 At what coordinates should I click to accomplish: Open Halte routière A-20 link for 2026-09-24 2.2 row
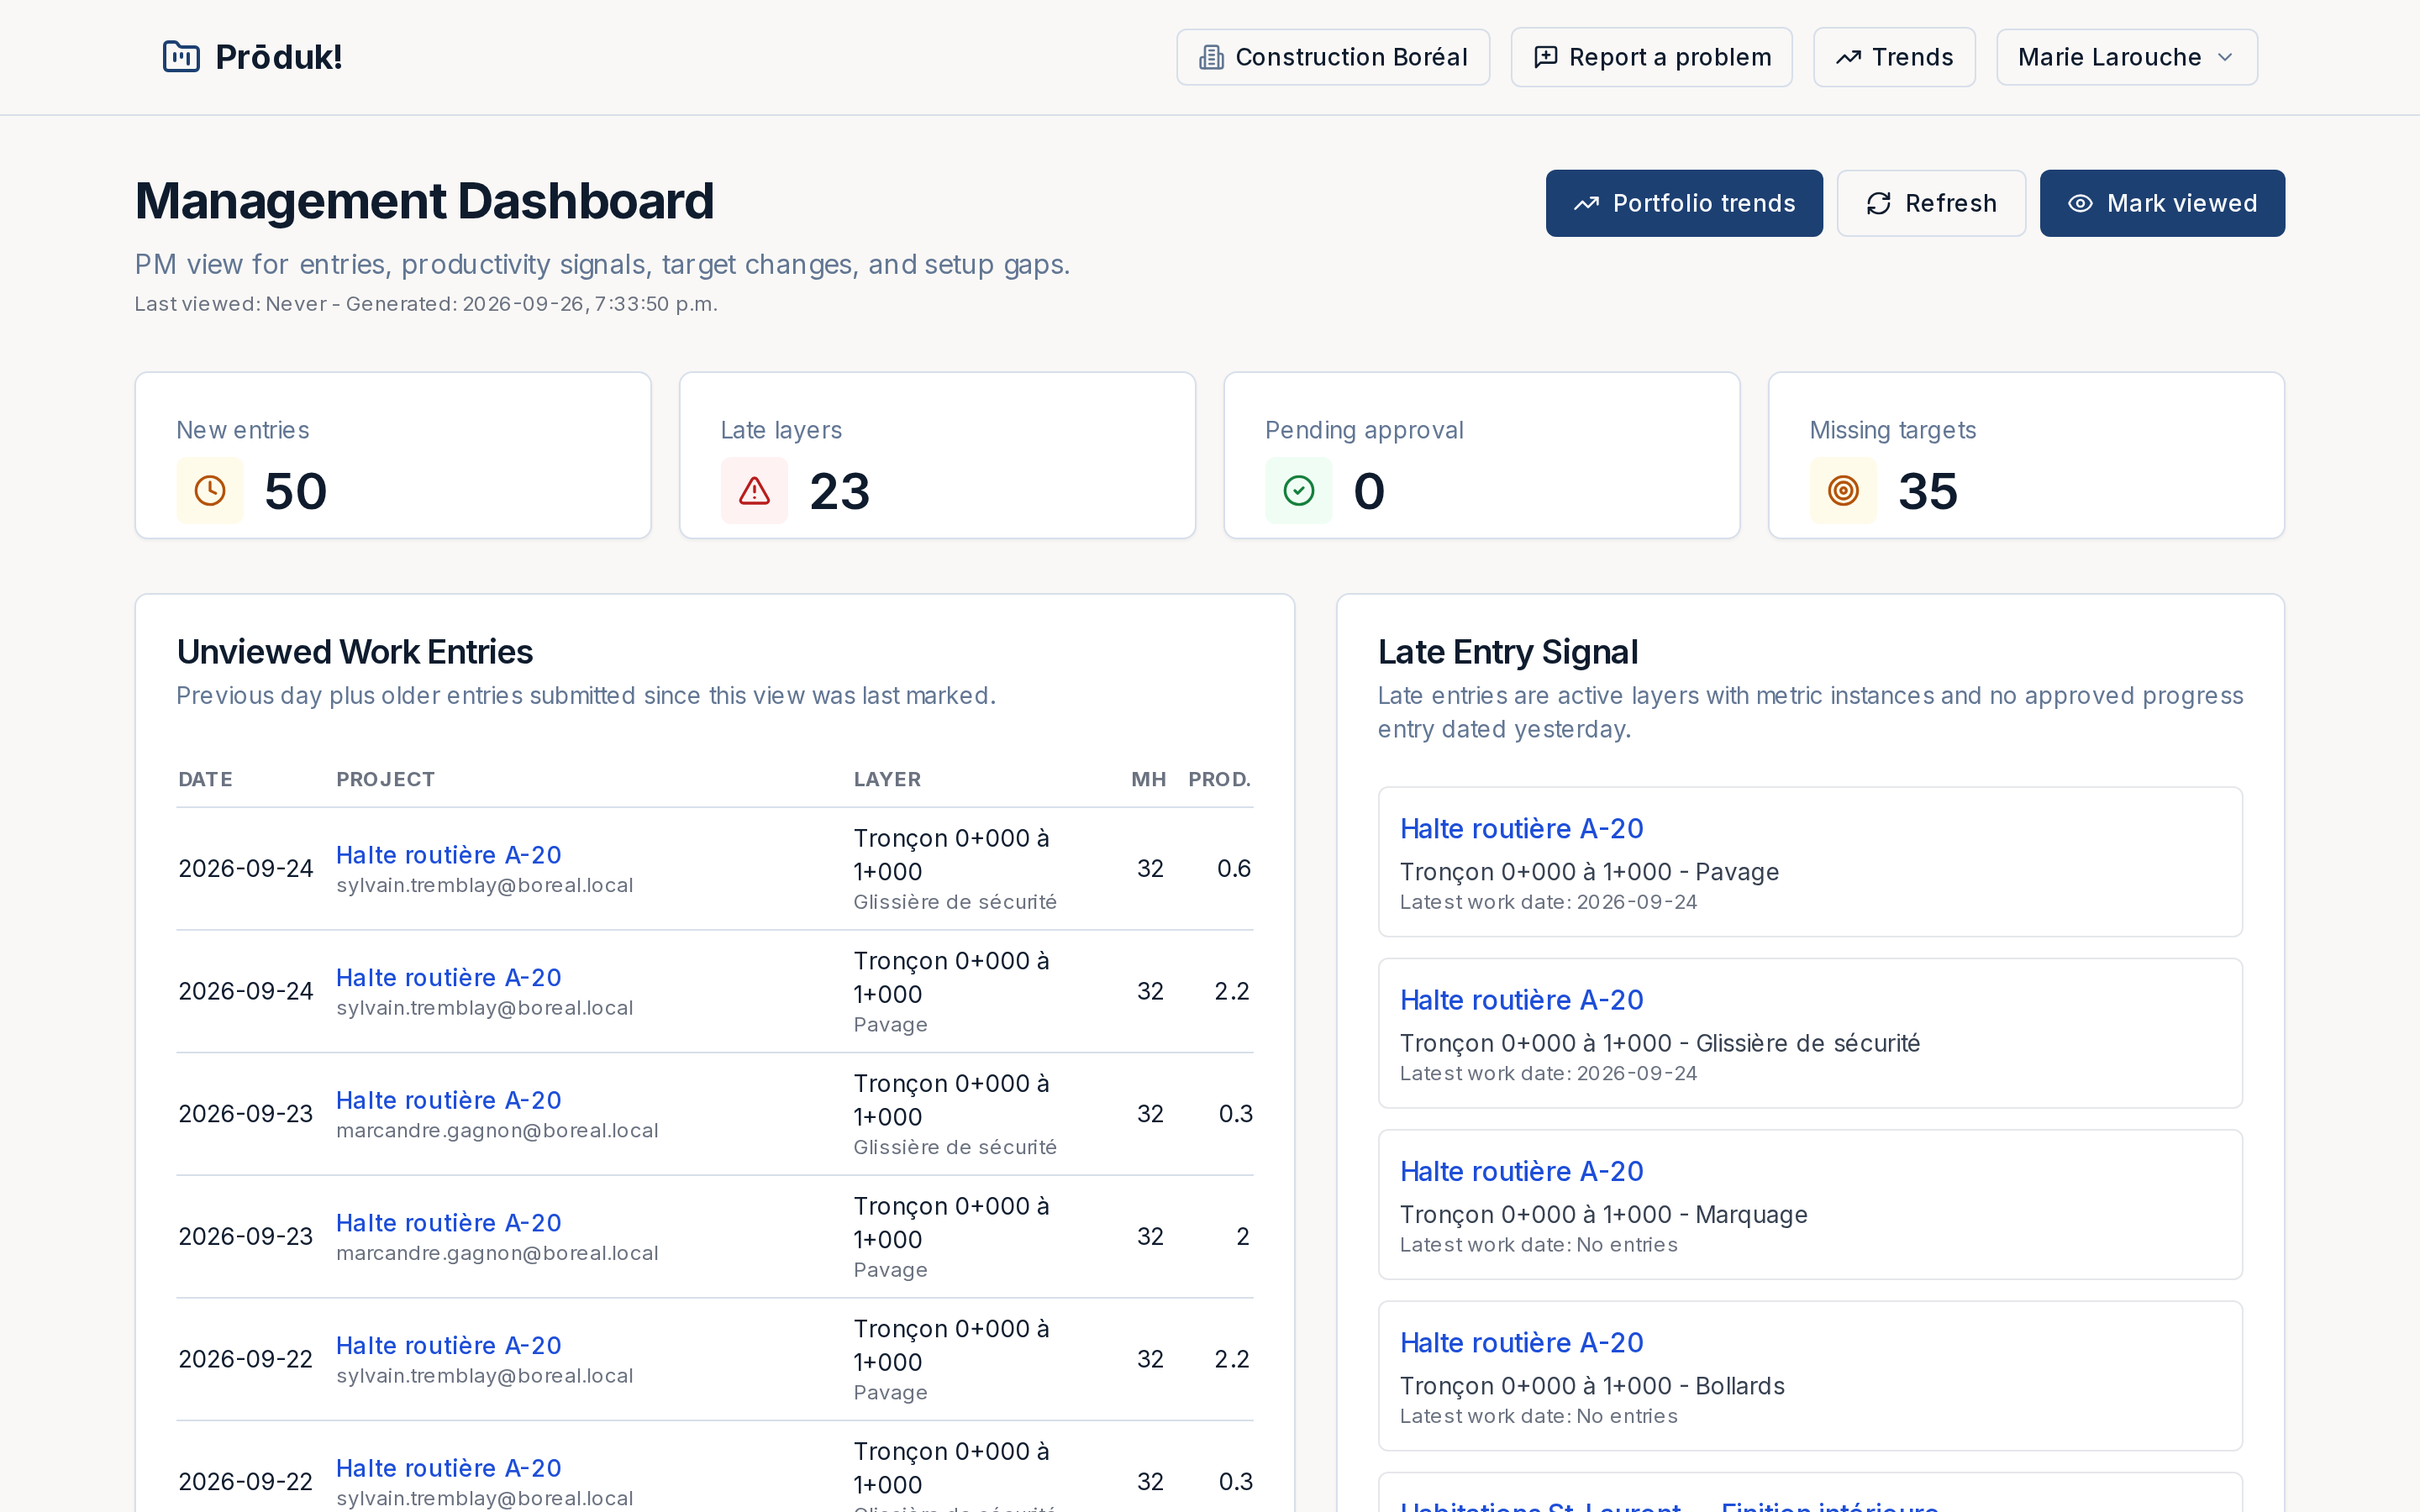(x=448, y=978)
